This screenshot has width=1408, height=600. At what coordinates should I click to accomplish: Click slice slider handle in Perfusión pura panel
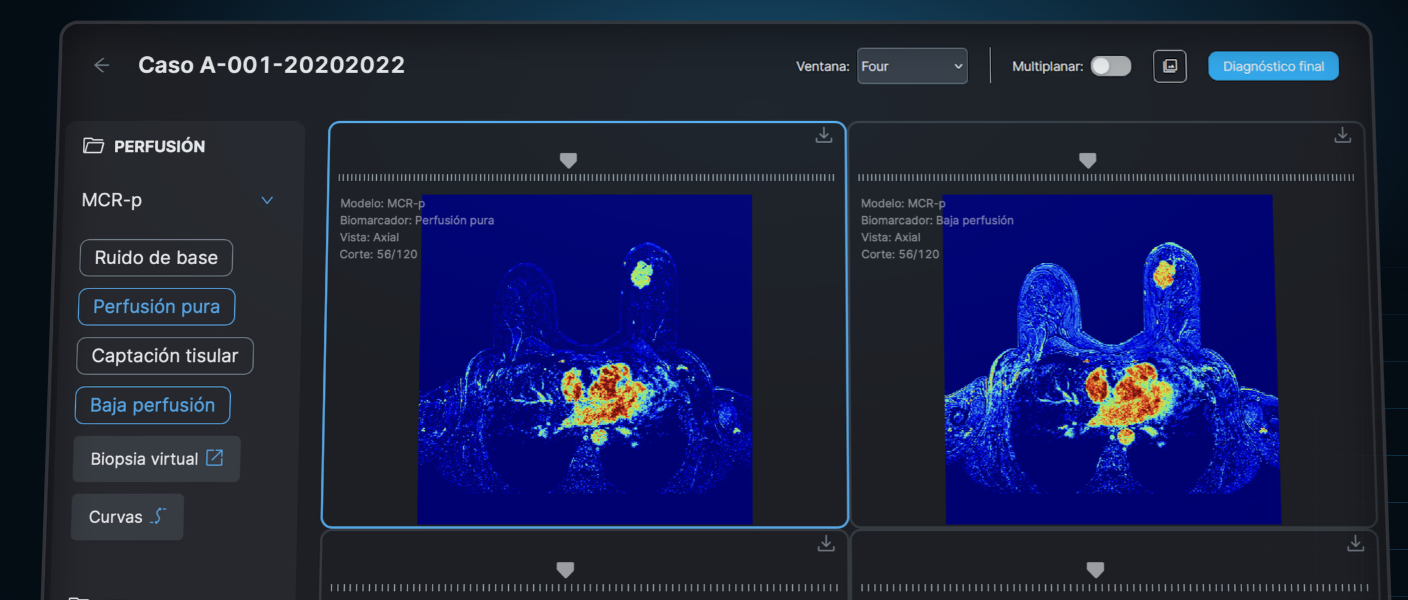pyautogui.click(x=568, y=160)
